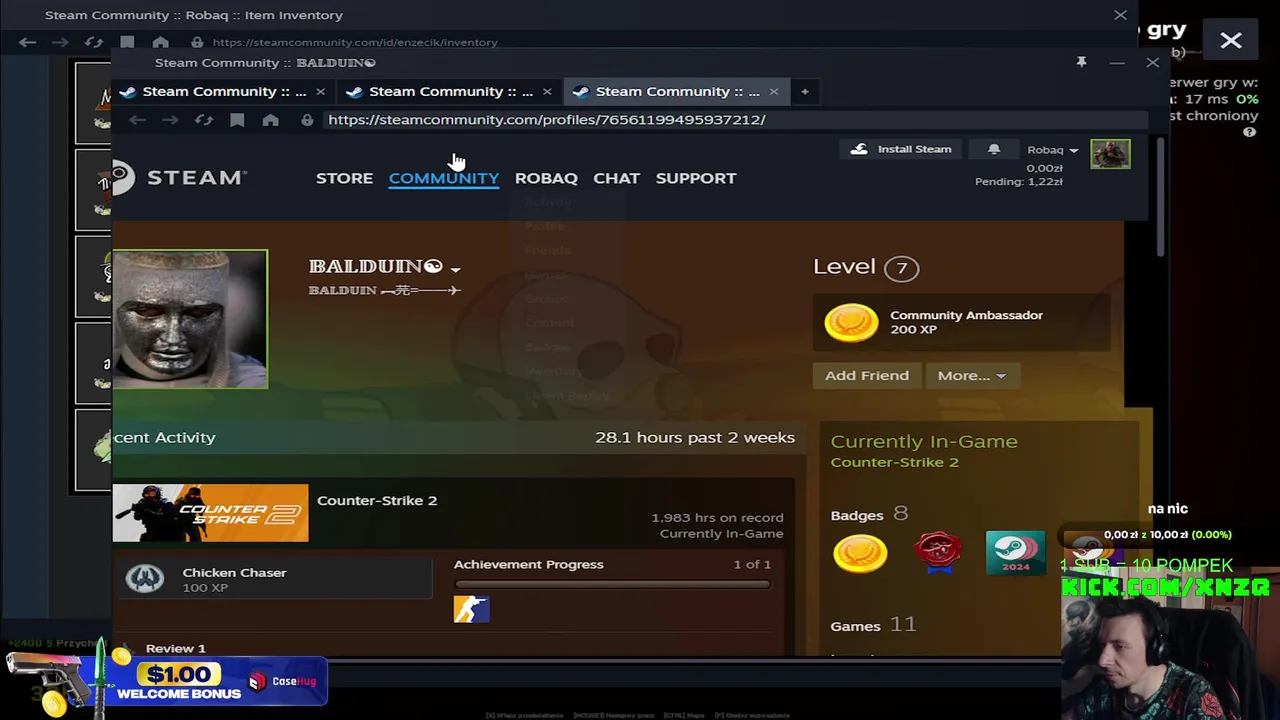Open the ROBAQ menu
Screen dimensions: 1280x720
(x=546, y=178)
